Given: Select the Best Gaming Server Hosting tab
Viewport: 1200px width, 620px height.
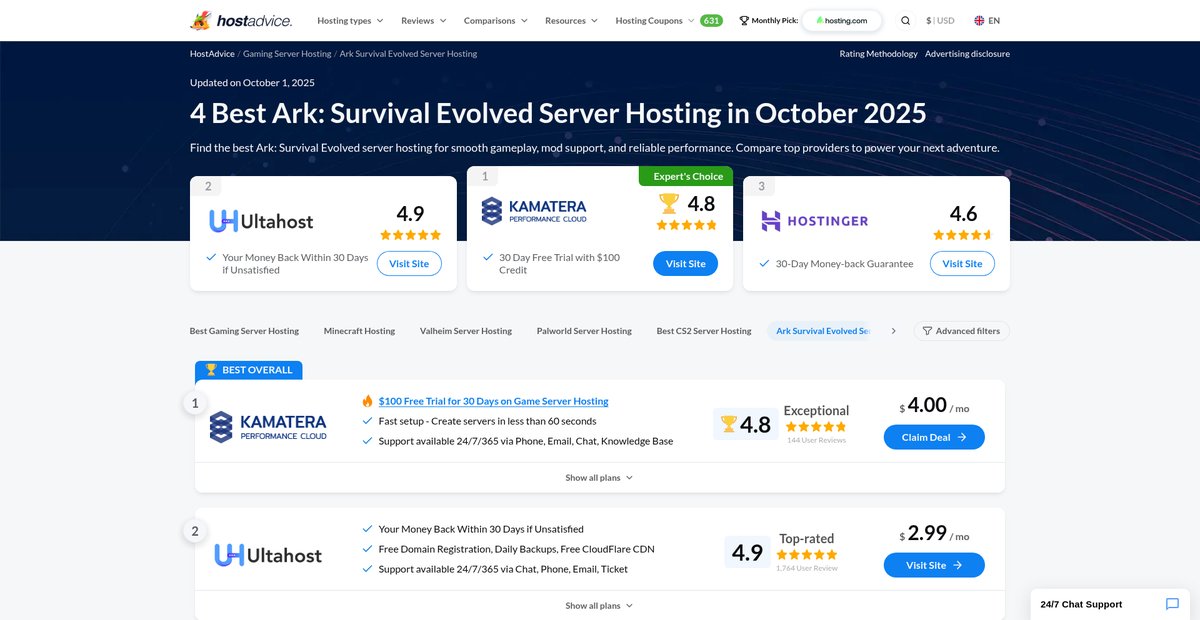Looking at the screenshot, I should pyautogui.click(x=244, y=331).
